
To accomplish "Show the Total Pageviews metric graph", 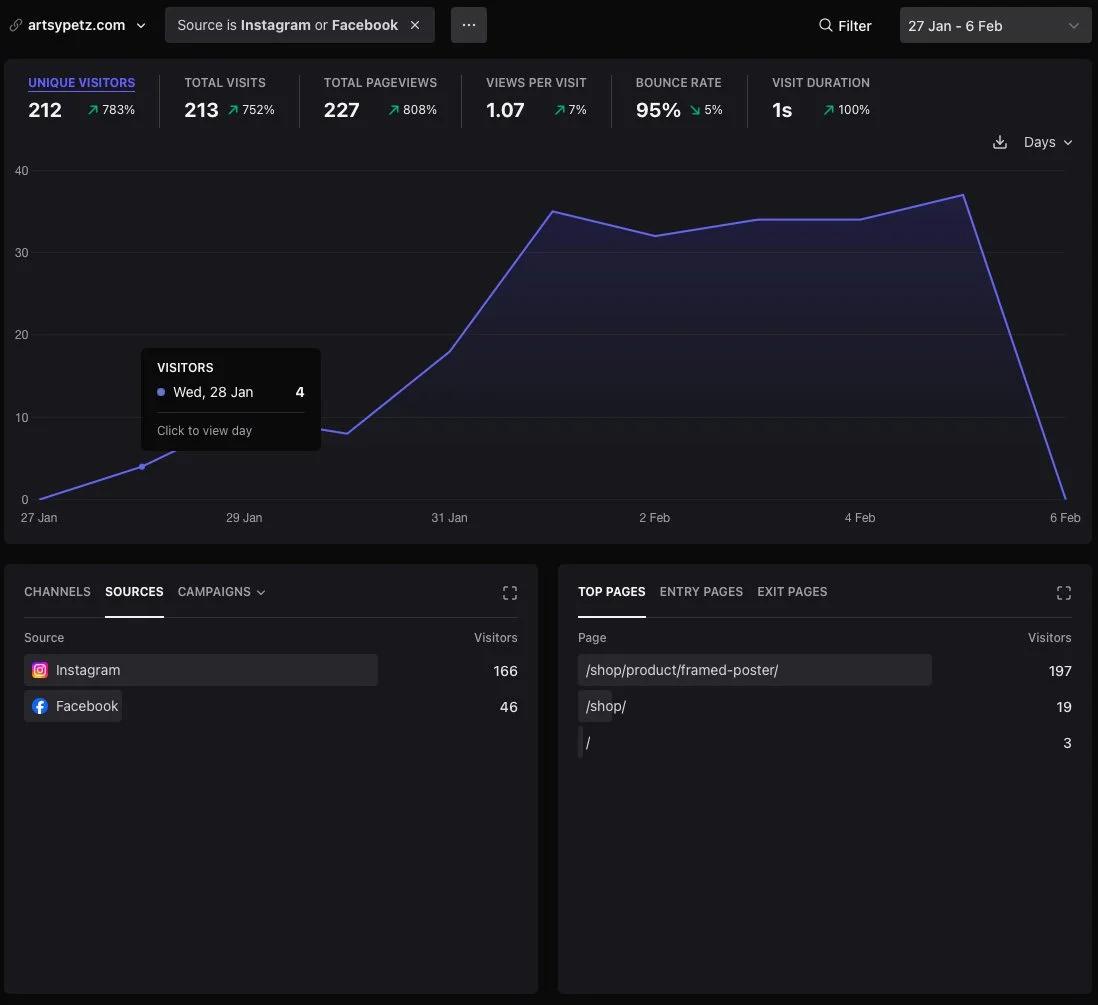I will (x=380, y=83).
